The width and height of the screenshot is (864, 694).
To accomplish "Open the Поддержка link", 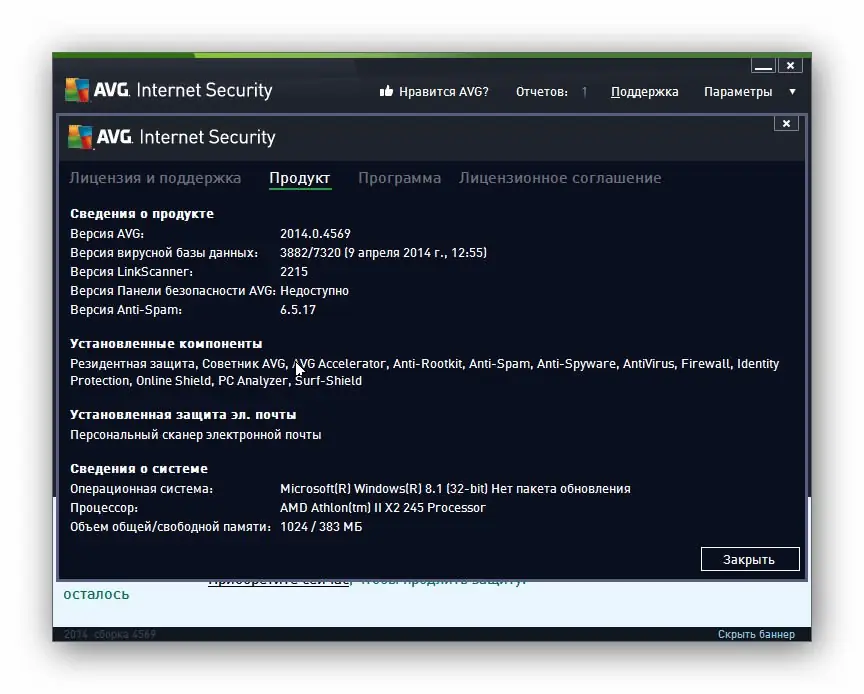I will tap(645, 92).
